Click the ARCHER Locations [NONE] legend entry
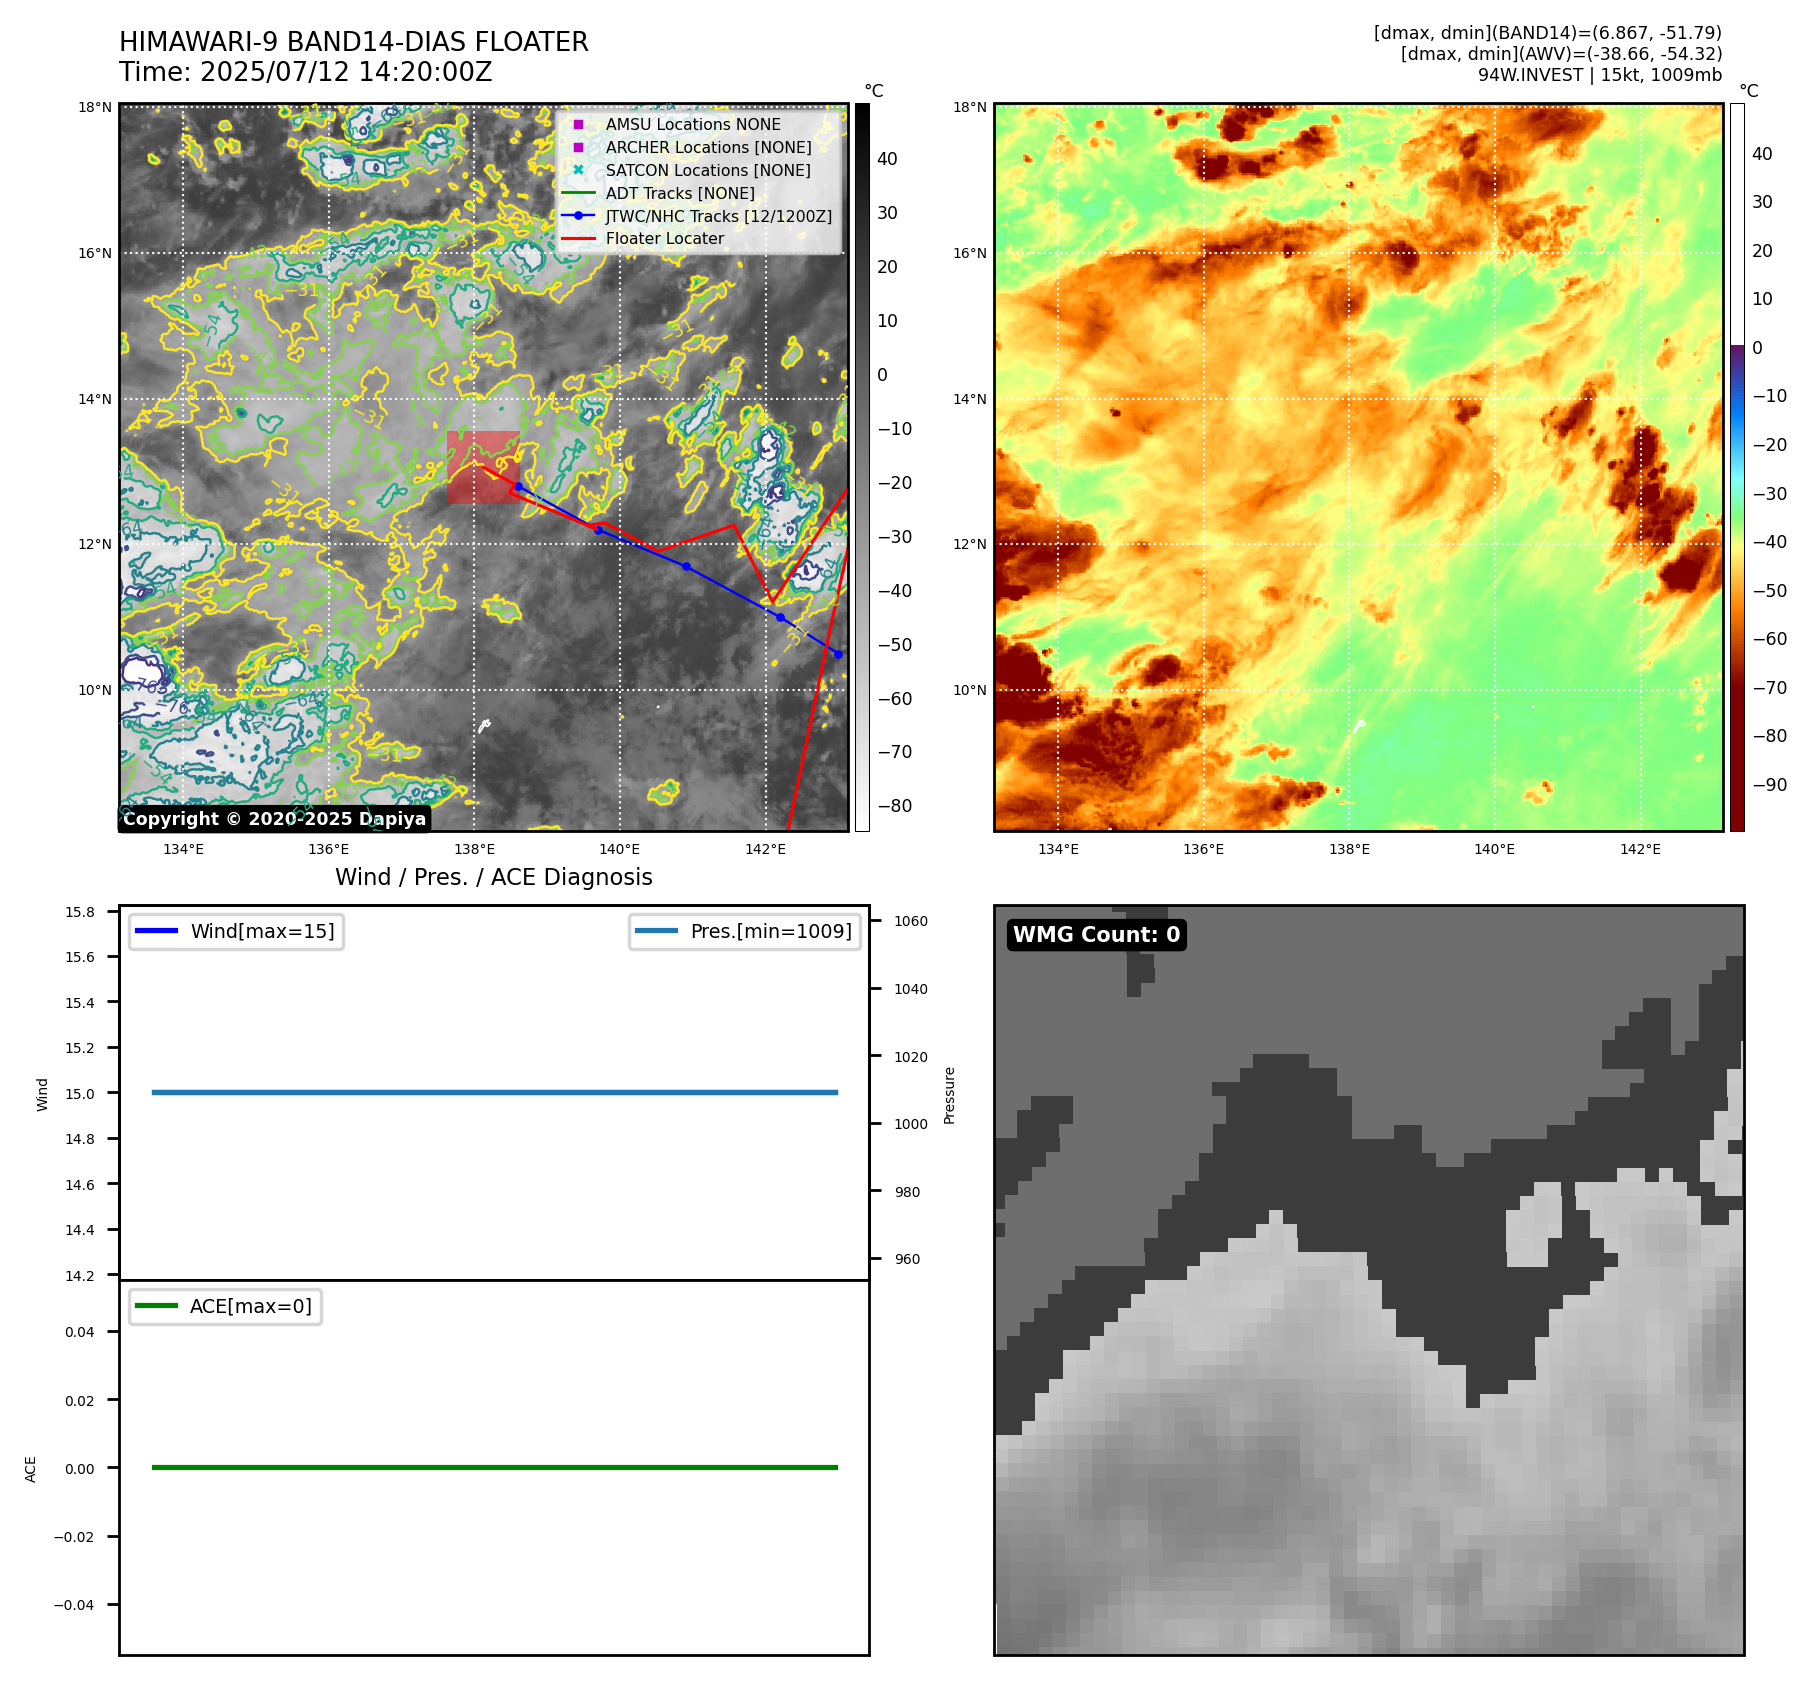The height and width of the screenshot is (1692, 1813). pyautogui.click(x=709, y=147)
